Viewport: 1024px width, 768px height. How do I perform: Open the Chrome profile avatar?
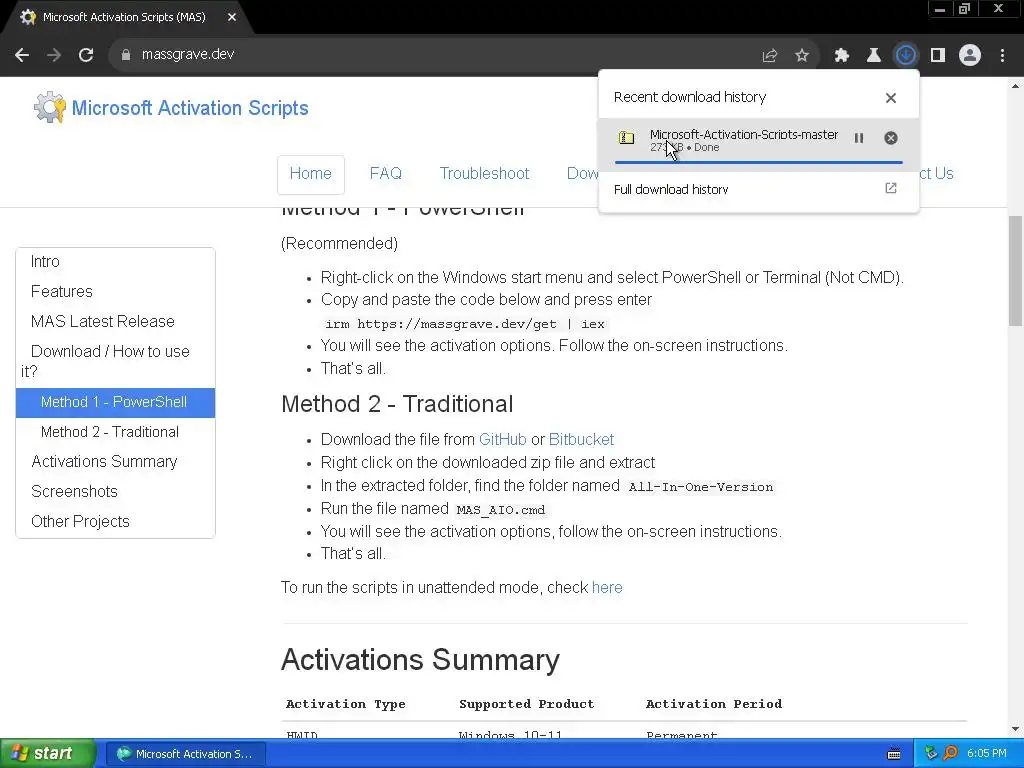coord(970,56)
